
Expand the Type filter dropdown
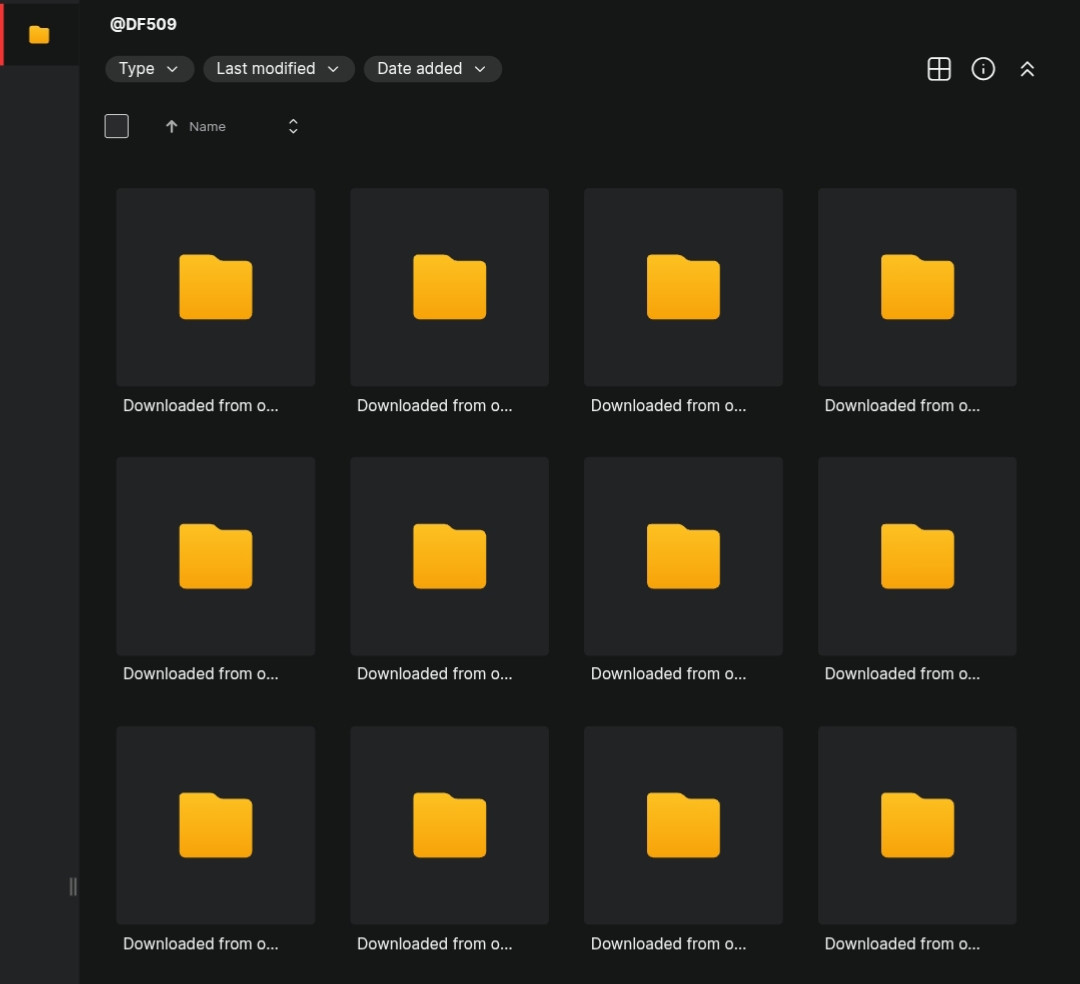[149, 69]
